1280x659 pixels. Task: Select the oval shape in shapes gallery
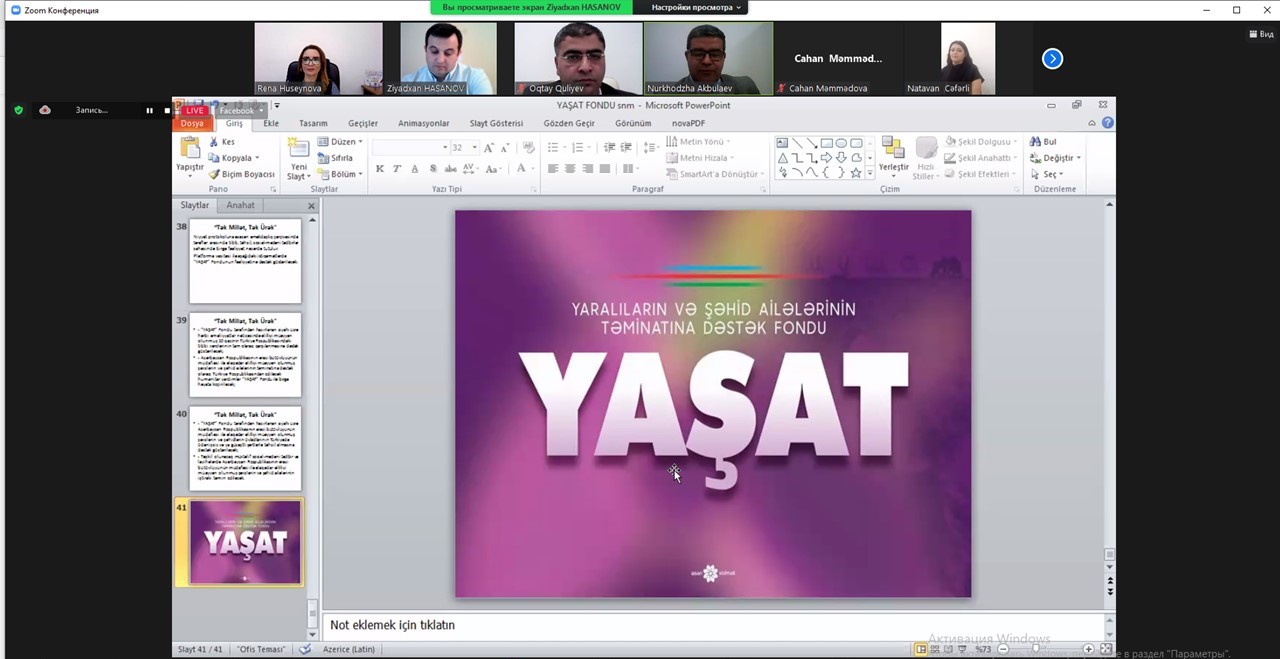pyautogui.click(x=841, y=143)
